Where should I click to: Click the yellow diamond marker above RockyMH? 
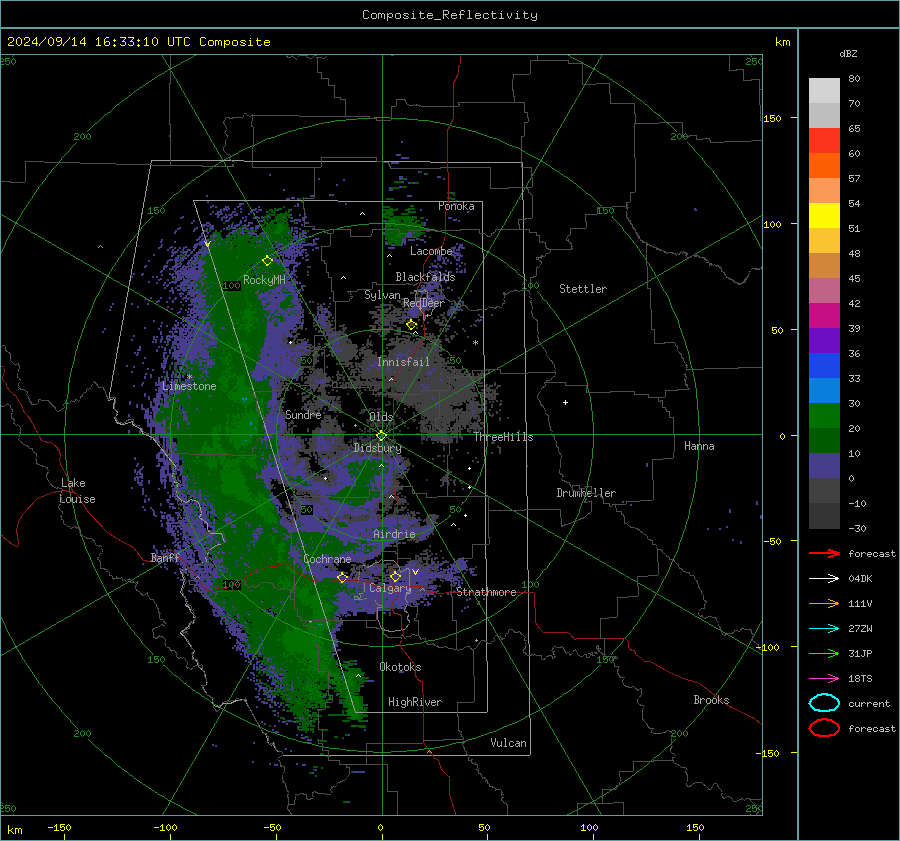pyautogui.click(x=267, y=261)
